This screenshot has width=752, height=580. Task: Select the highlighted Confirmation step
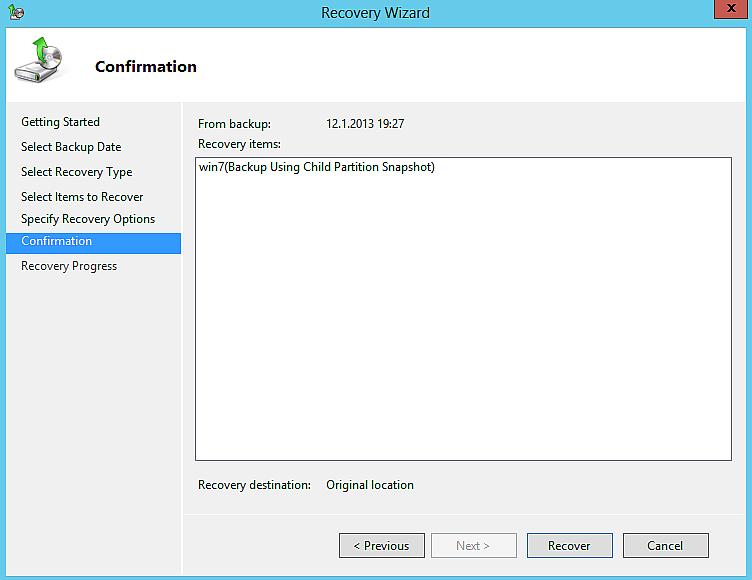[94, 243]
